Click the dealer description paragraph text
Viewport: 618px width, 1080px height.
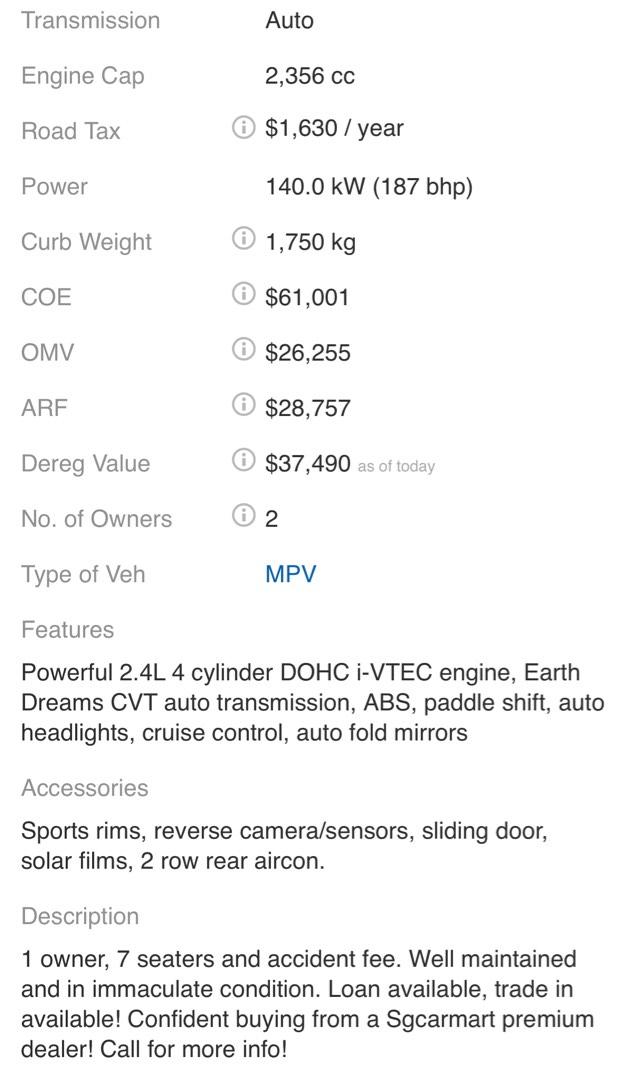308,1004
